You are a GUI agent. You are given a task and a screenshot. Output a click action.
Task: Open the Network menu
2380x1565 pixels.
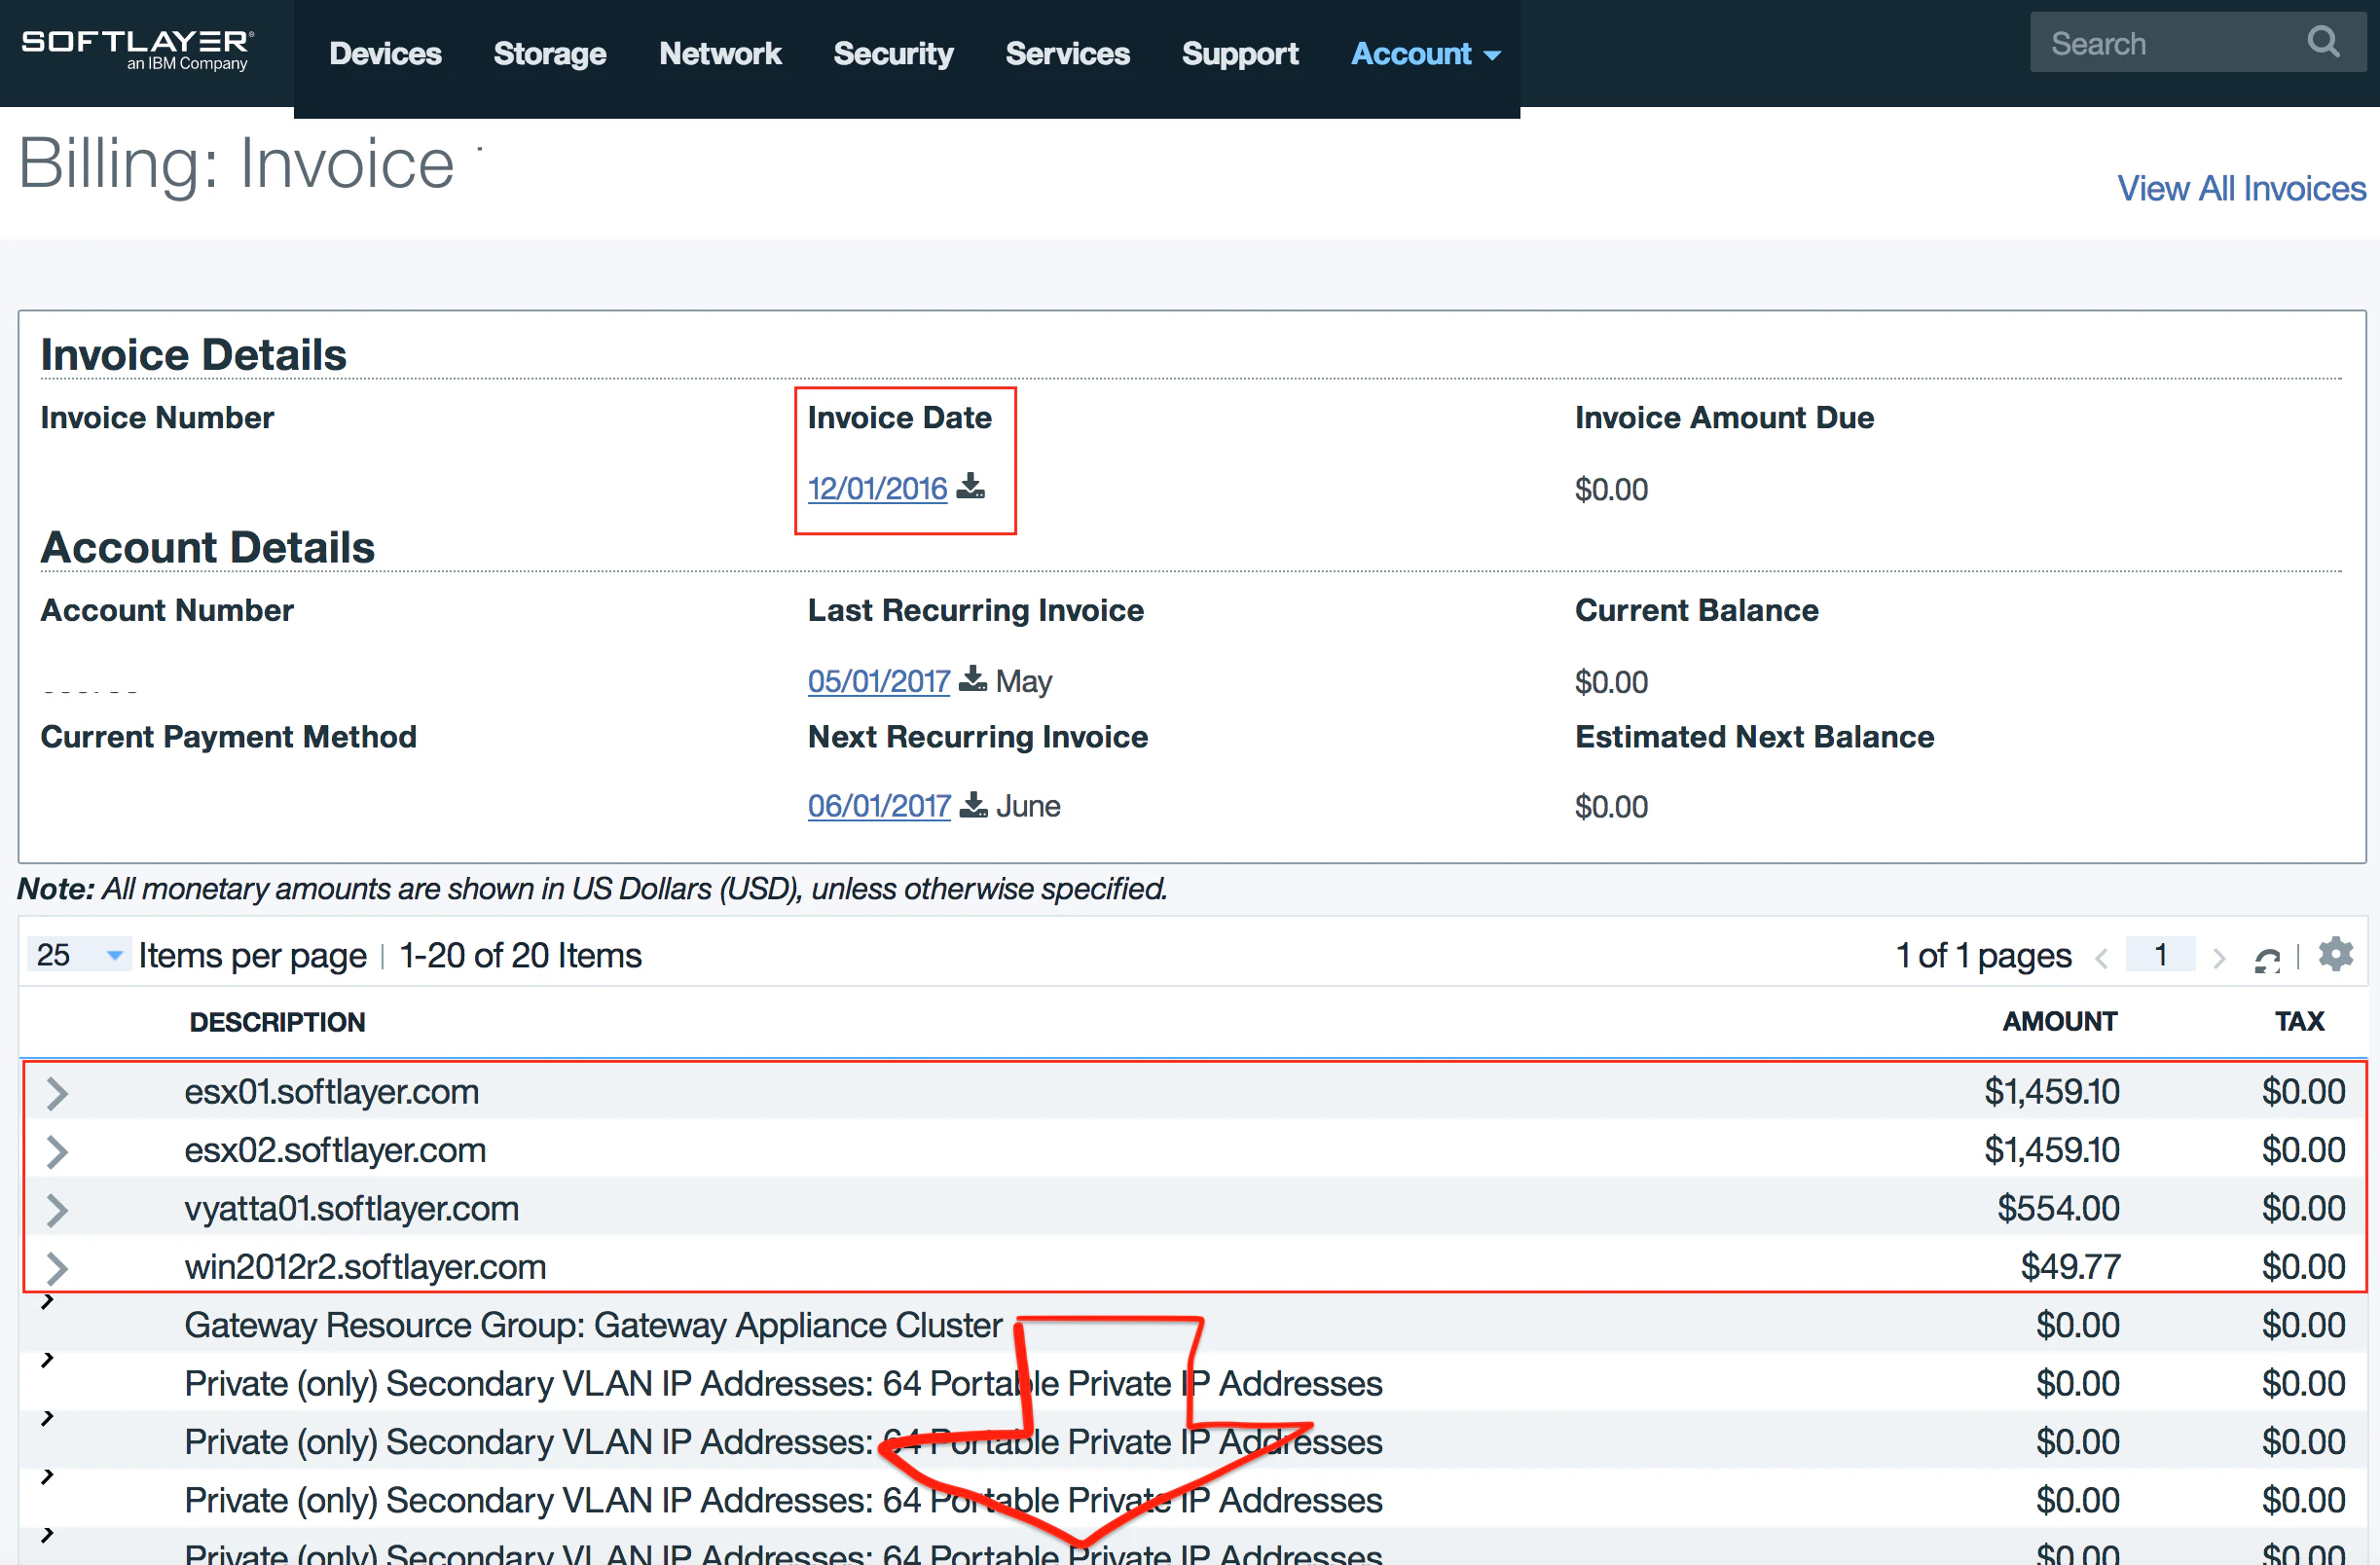pos(720,54)
